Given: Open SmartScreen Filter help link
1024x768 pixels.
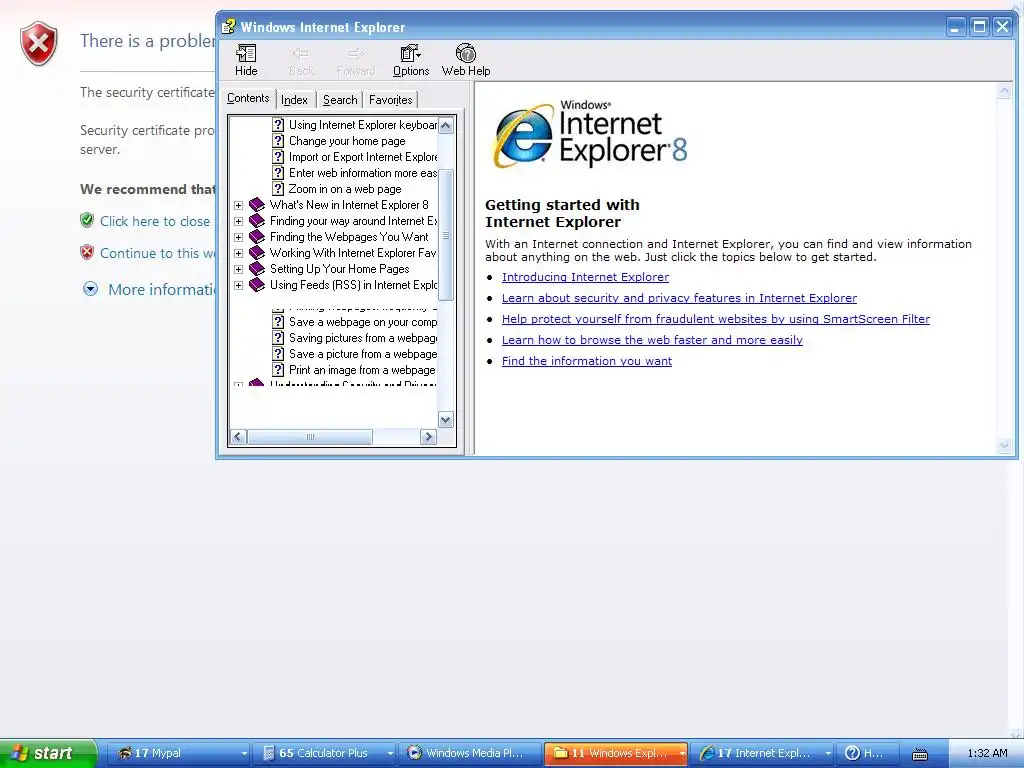Looking at the screenshot, I should (716, 319).
